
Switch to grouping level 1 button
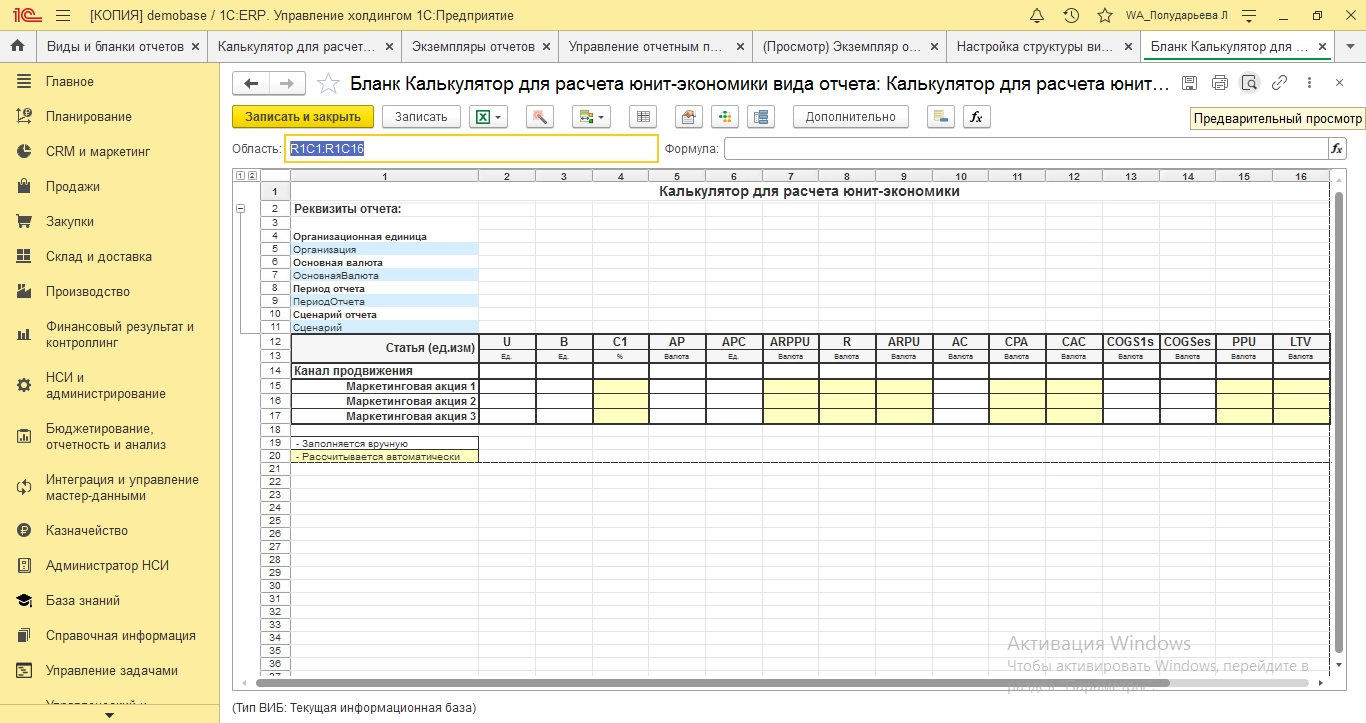click(239, 176)
